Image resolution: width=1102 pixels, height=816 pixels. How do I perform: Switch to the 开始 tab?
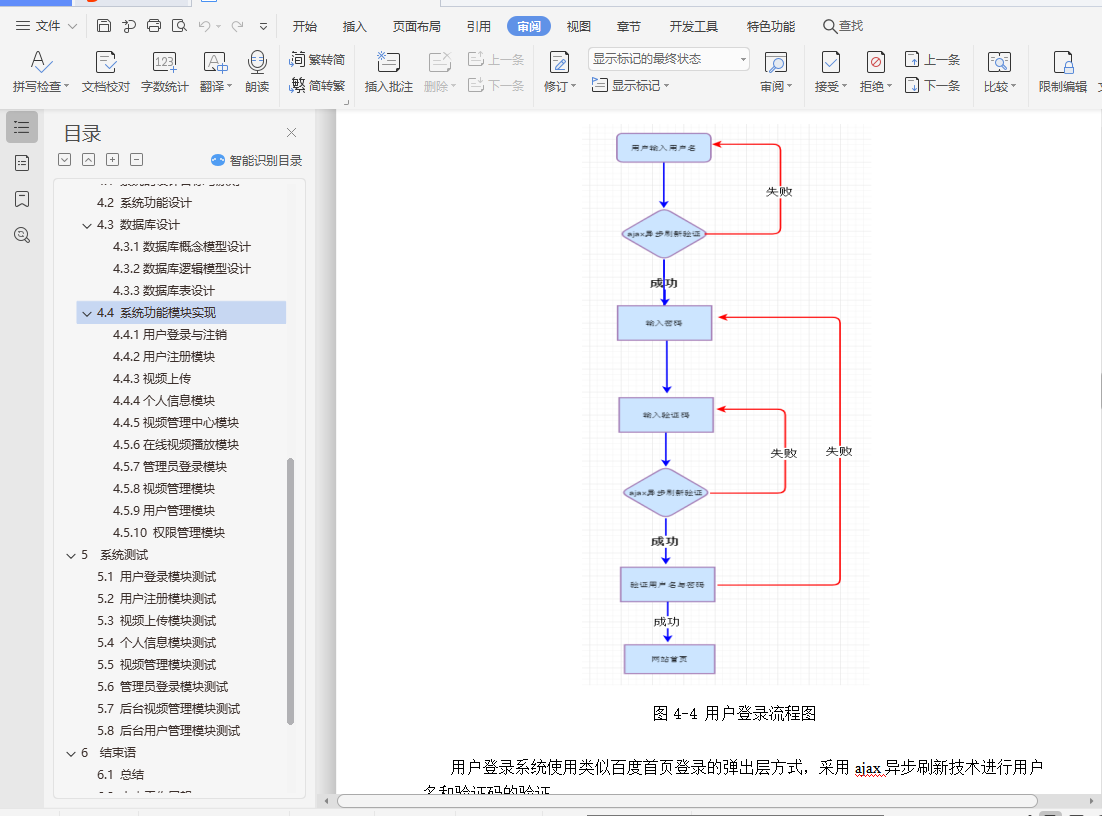304,27
